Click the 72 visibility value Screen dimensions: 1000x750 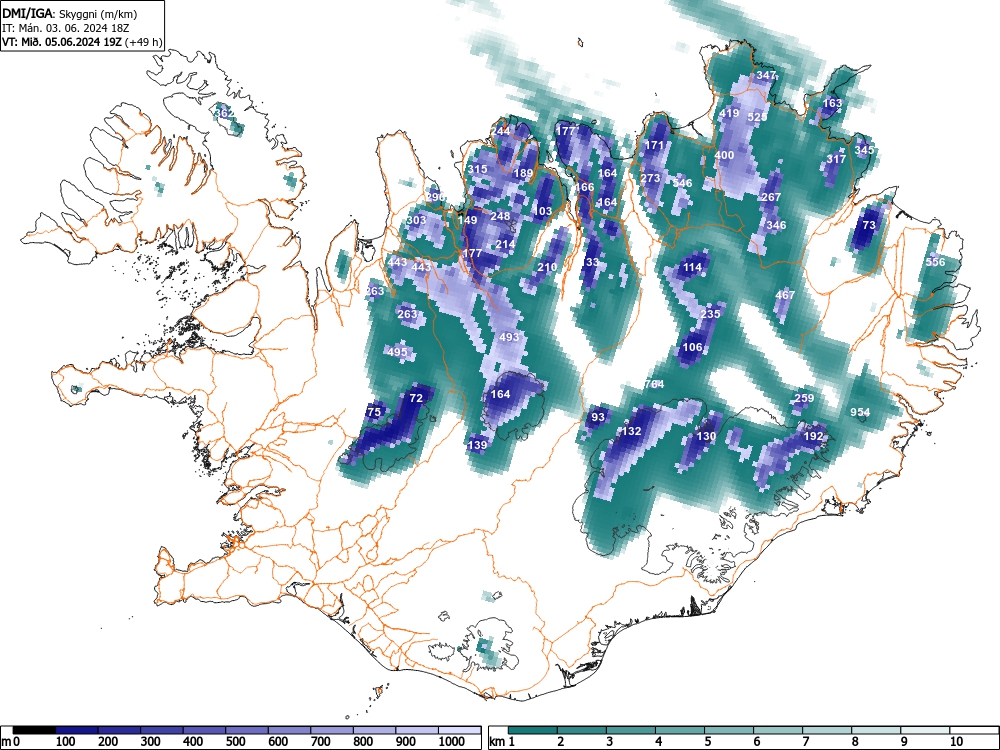(x=416, y=398)
